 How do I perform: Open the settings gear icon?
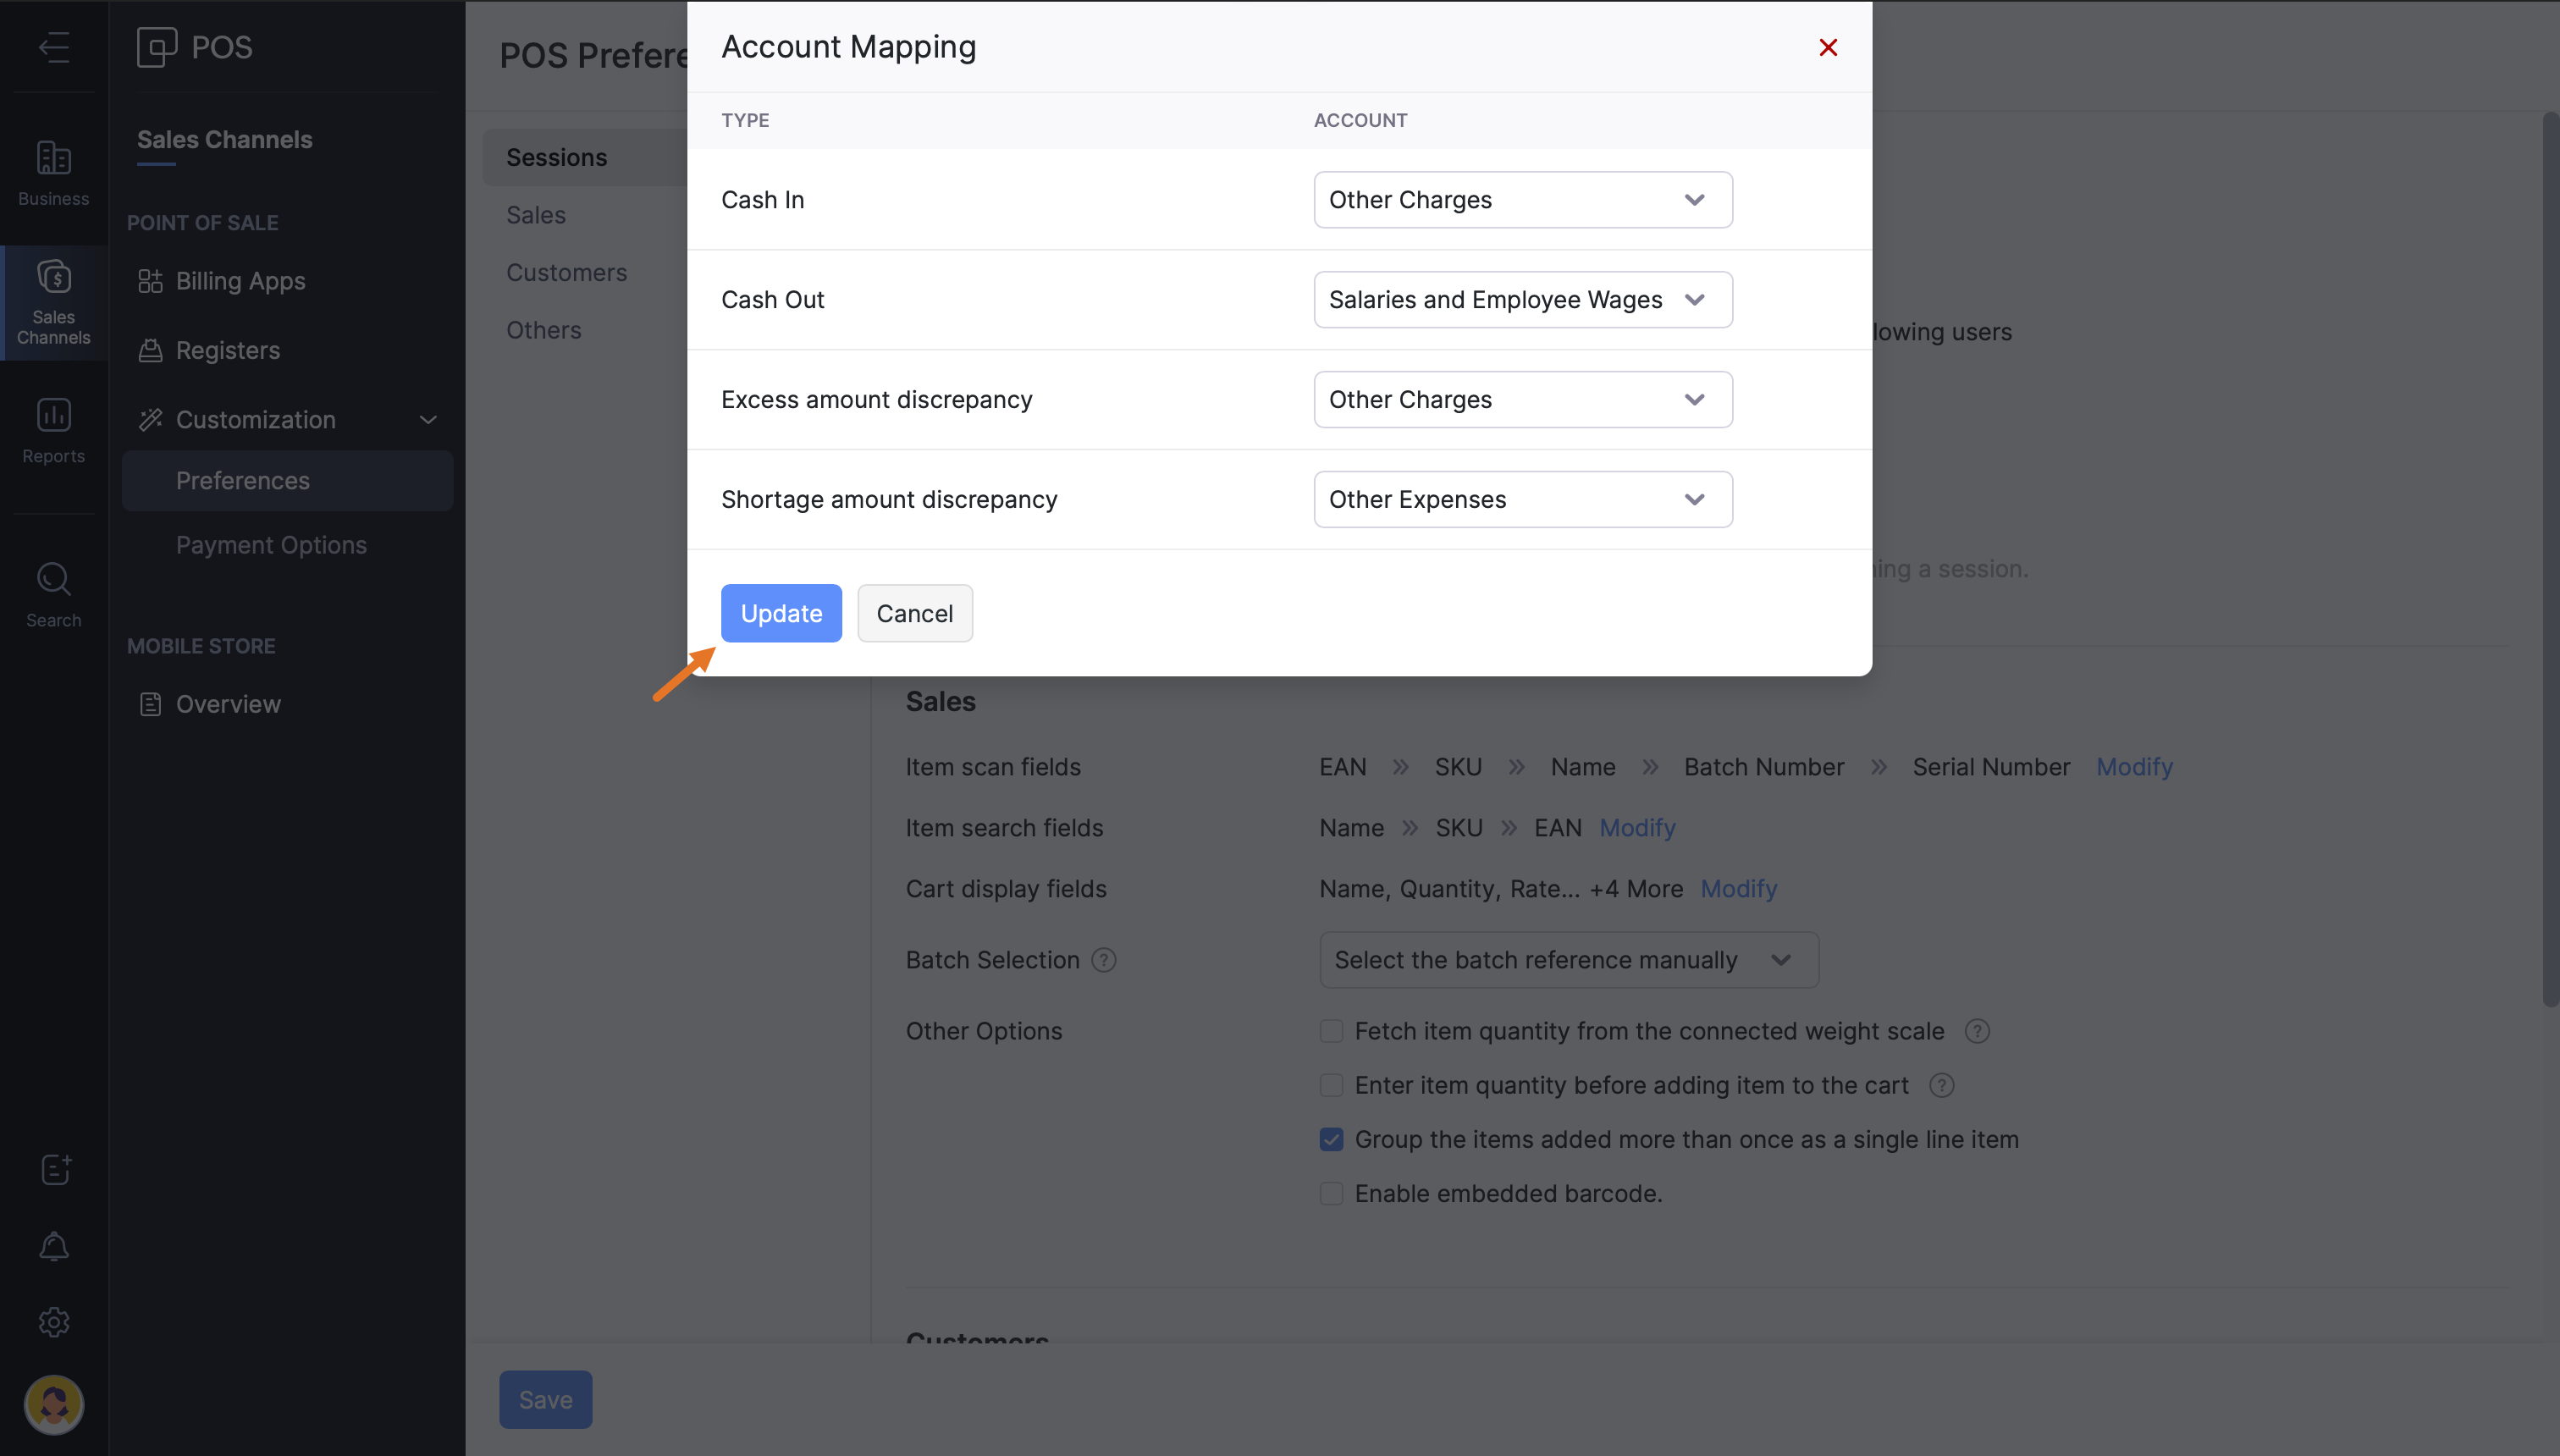tap(54, 1322)
